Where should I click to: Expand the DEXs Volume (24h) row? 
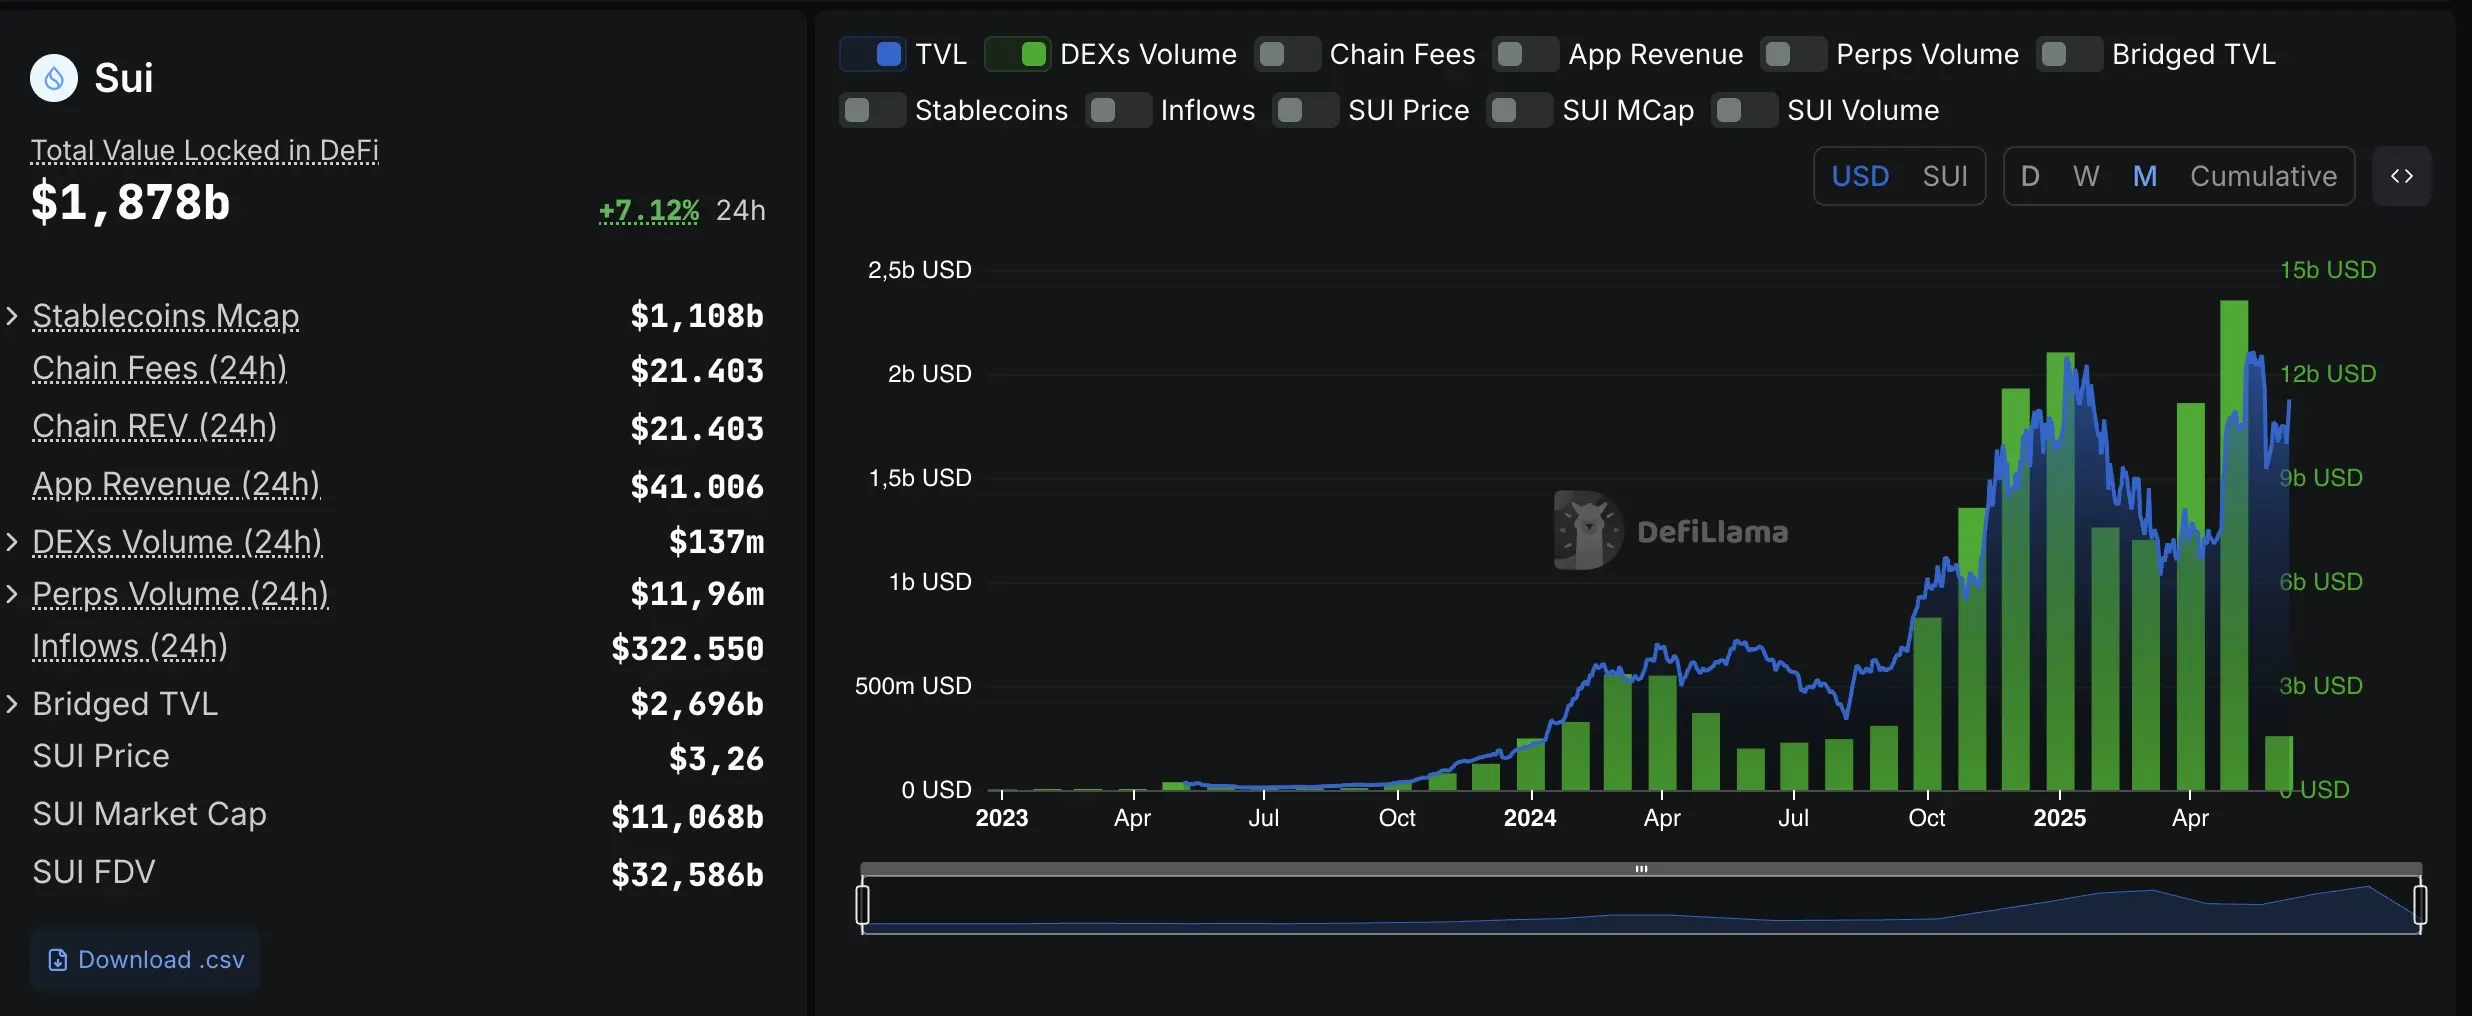[12, 542]
